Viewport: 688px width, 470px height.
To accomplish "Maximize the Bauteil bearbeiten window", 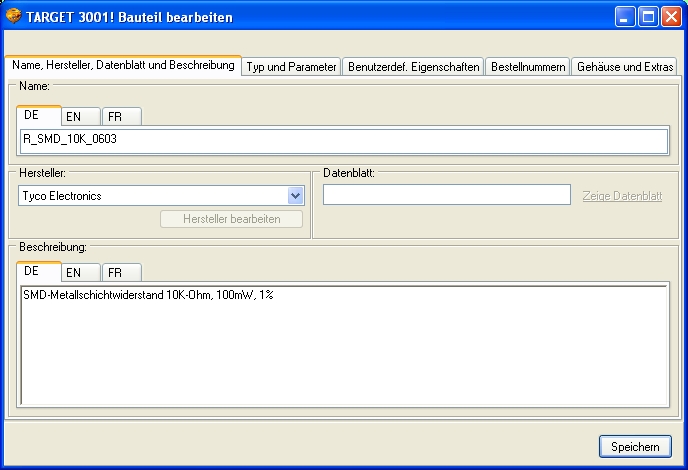I will click(x=648, y=16).
